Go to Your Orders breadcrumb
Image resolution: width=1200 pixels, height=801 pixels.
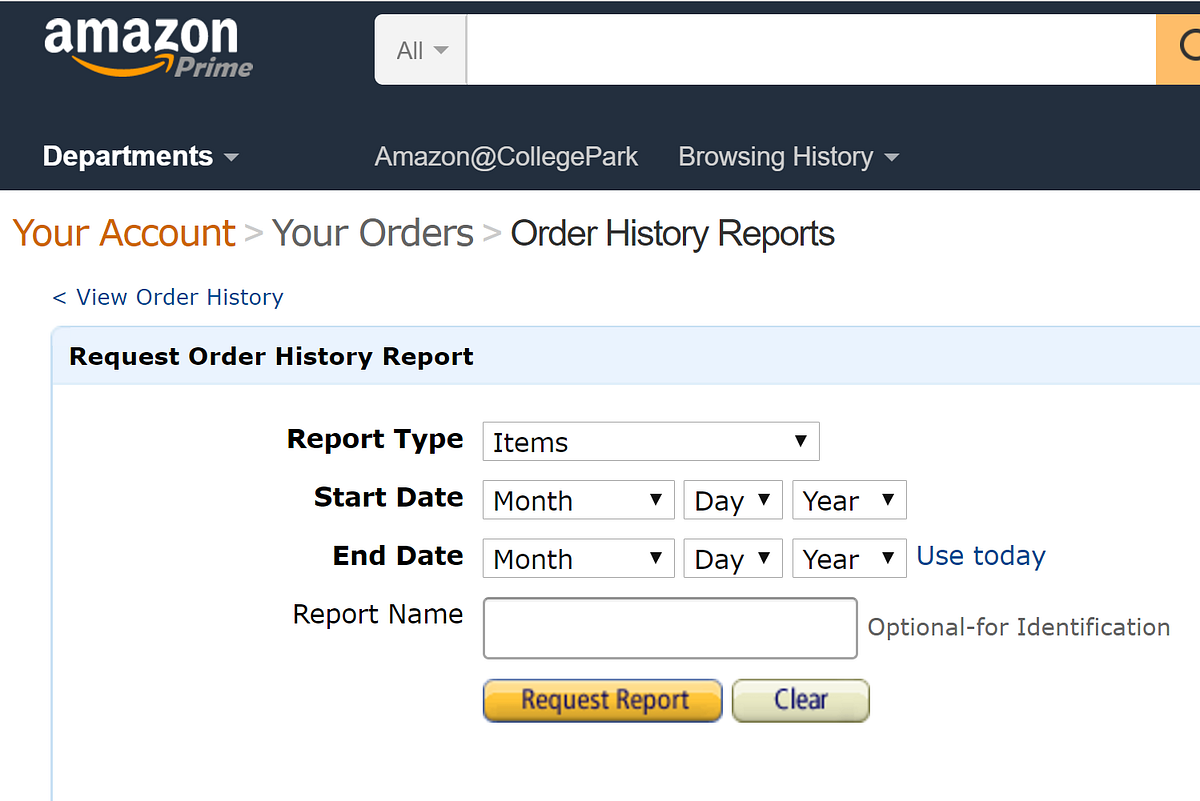tap(373, 233)
